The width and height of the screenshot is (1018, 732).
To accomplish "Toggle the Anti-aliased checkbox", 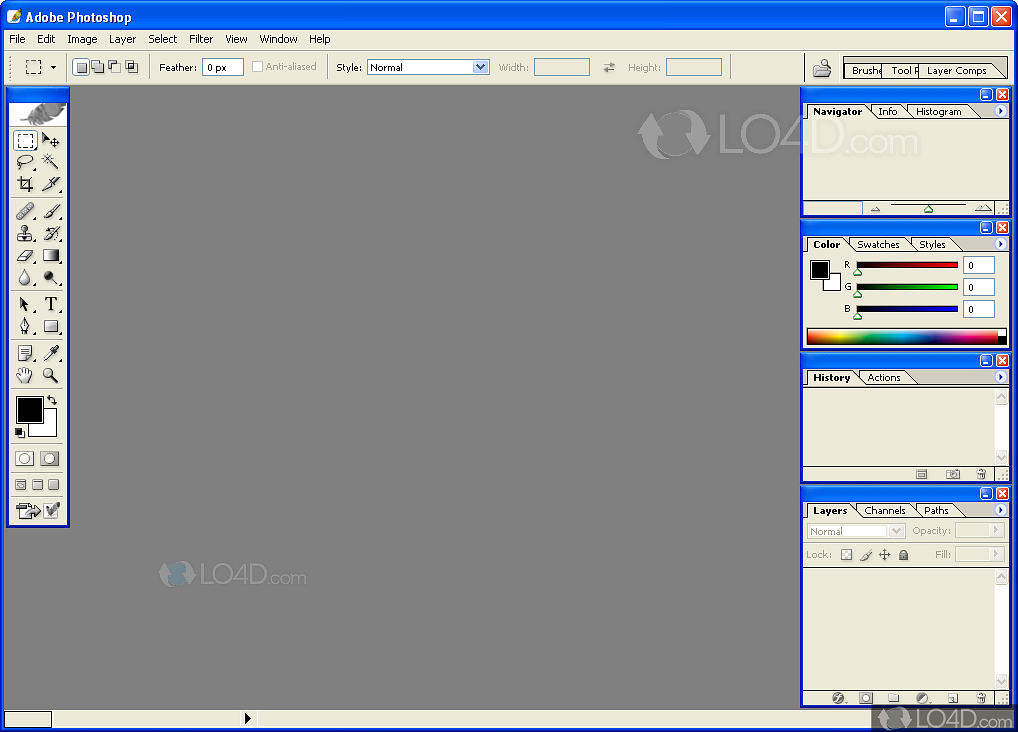I will pyautogui.click(x=258, y=67).
